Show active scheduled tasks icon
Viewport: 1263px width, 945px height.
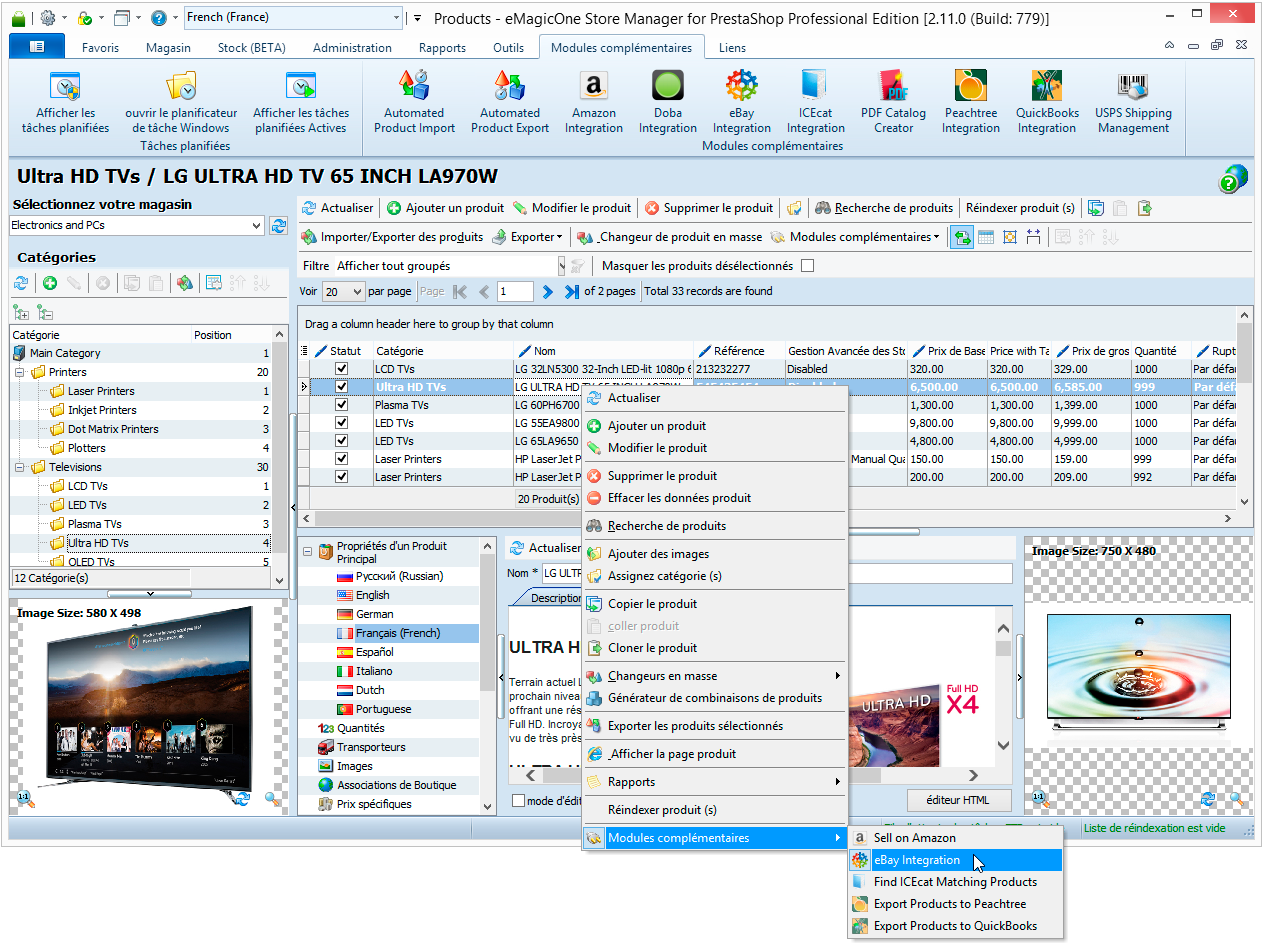tap(301, 85)
